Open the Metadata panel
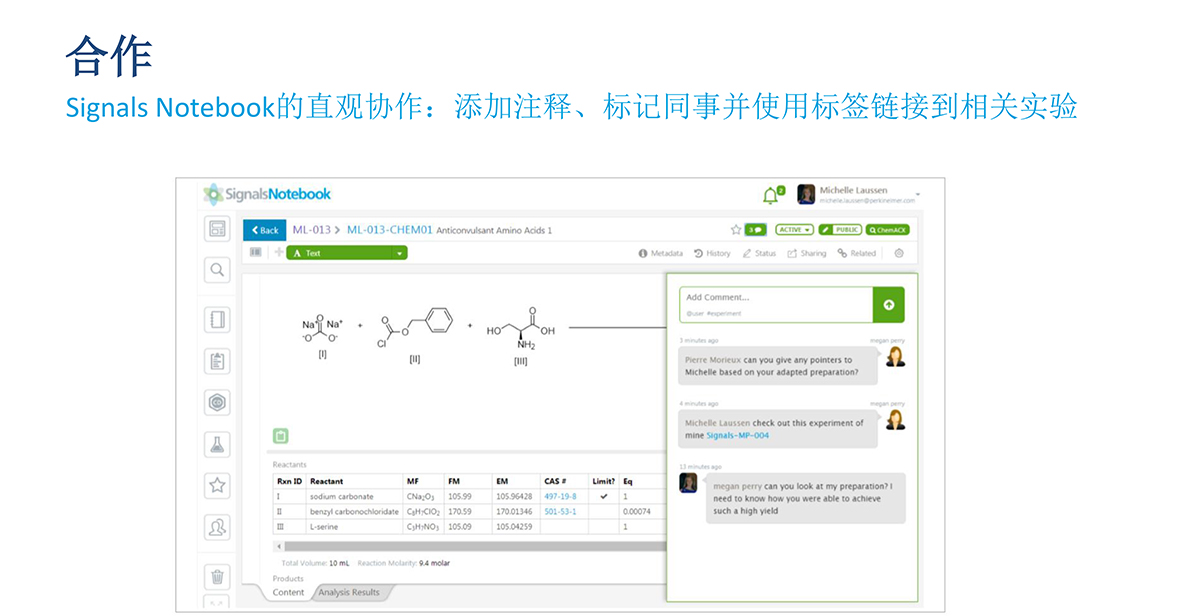1190x616 pixels. pyautogui.click(x=660, y=253)
